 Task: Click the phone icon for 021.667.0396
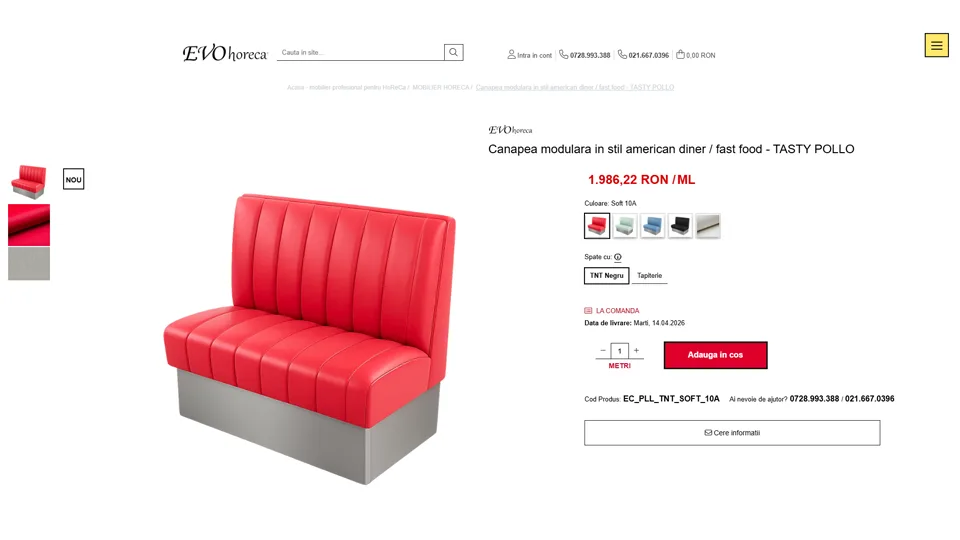click(x=622, y=54)
